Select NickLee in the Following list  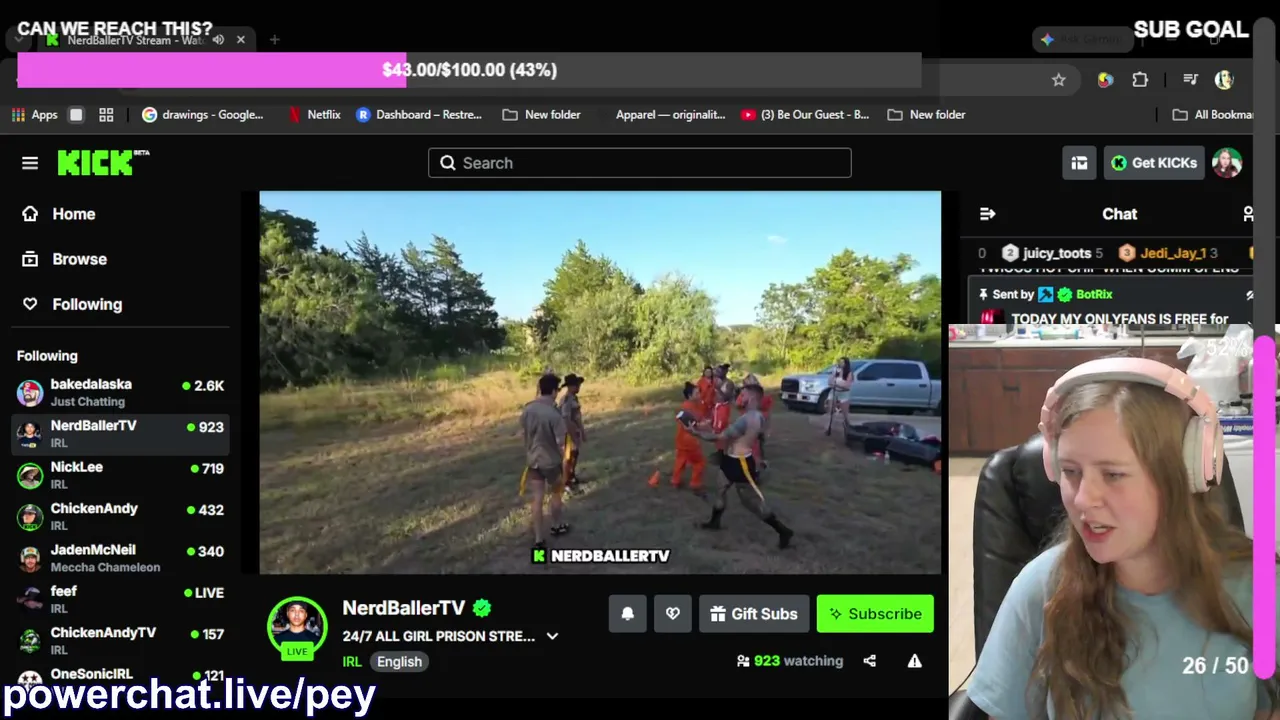click(x=120, y=475)
